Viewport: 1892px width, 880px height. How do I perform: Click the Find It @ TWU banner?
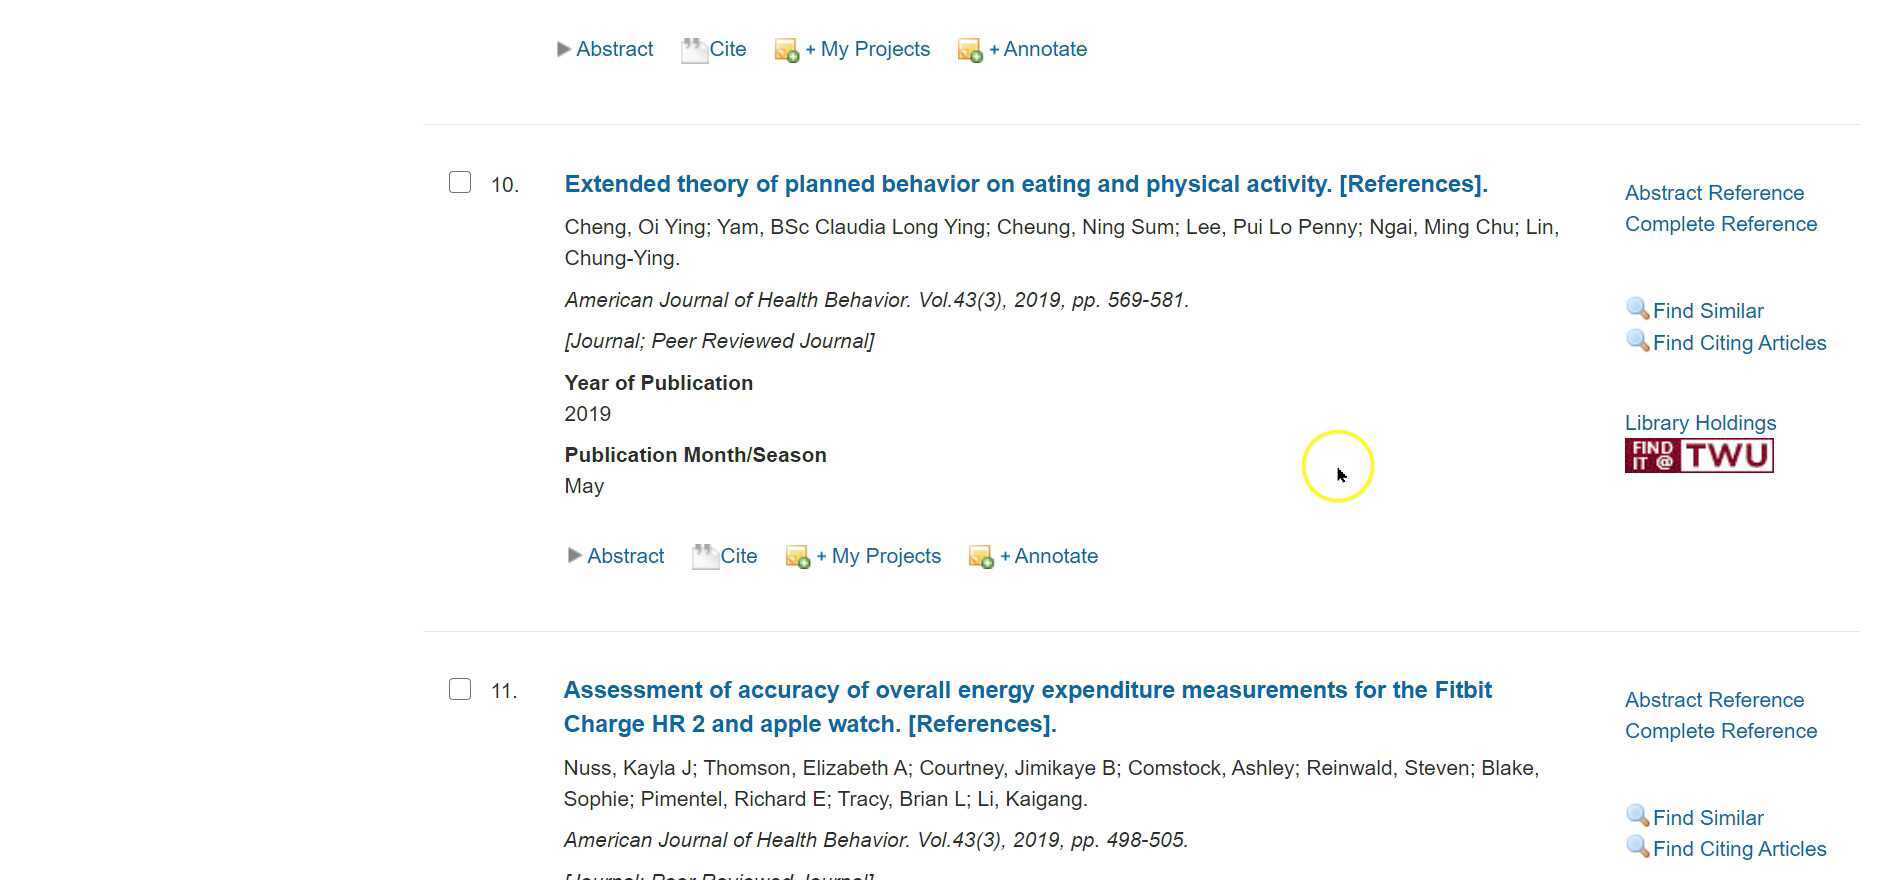pos(1698,454)
